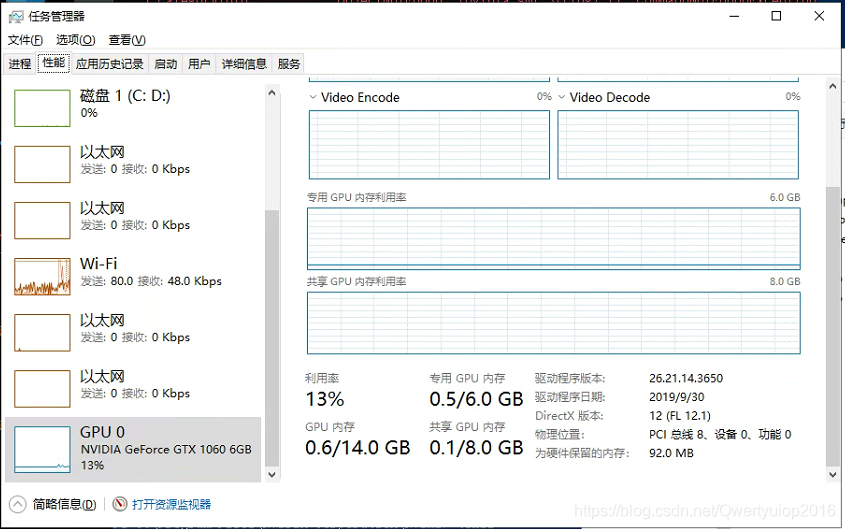Minimize the Task Manager window
The image size is (845, 529).
pos(734,16)
